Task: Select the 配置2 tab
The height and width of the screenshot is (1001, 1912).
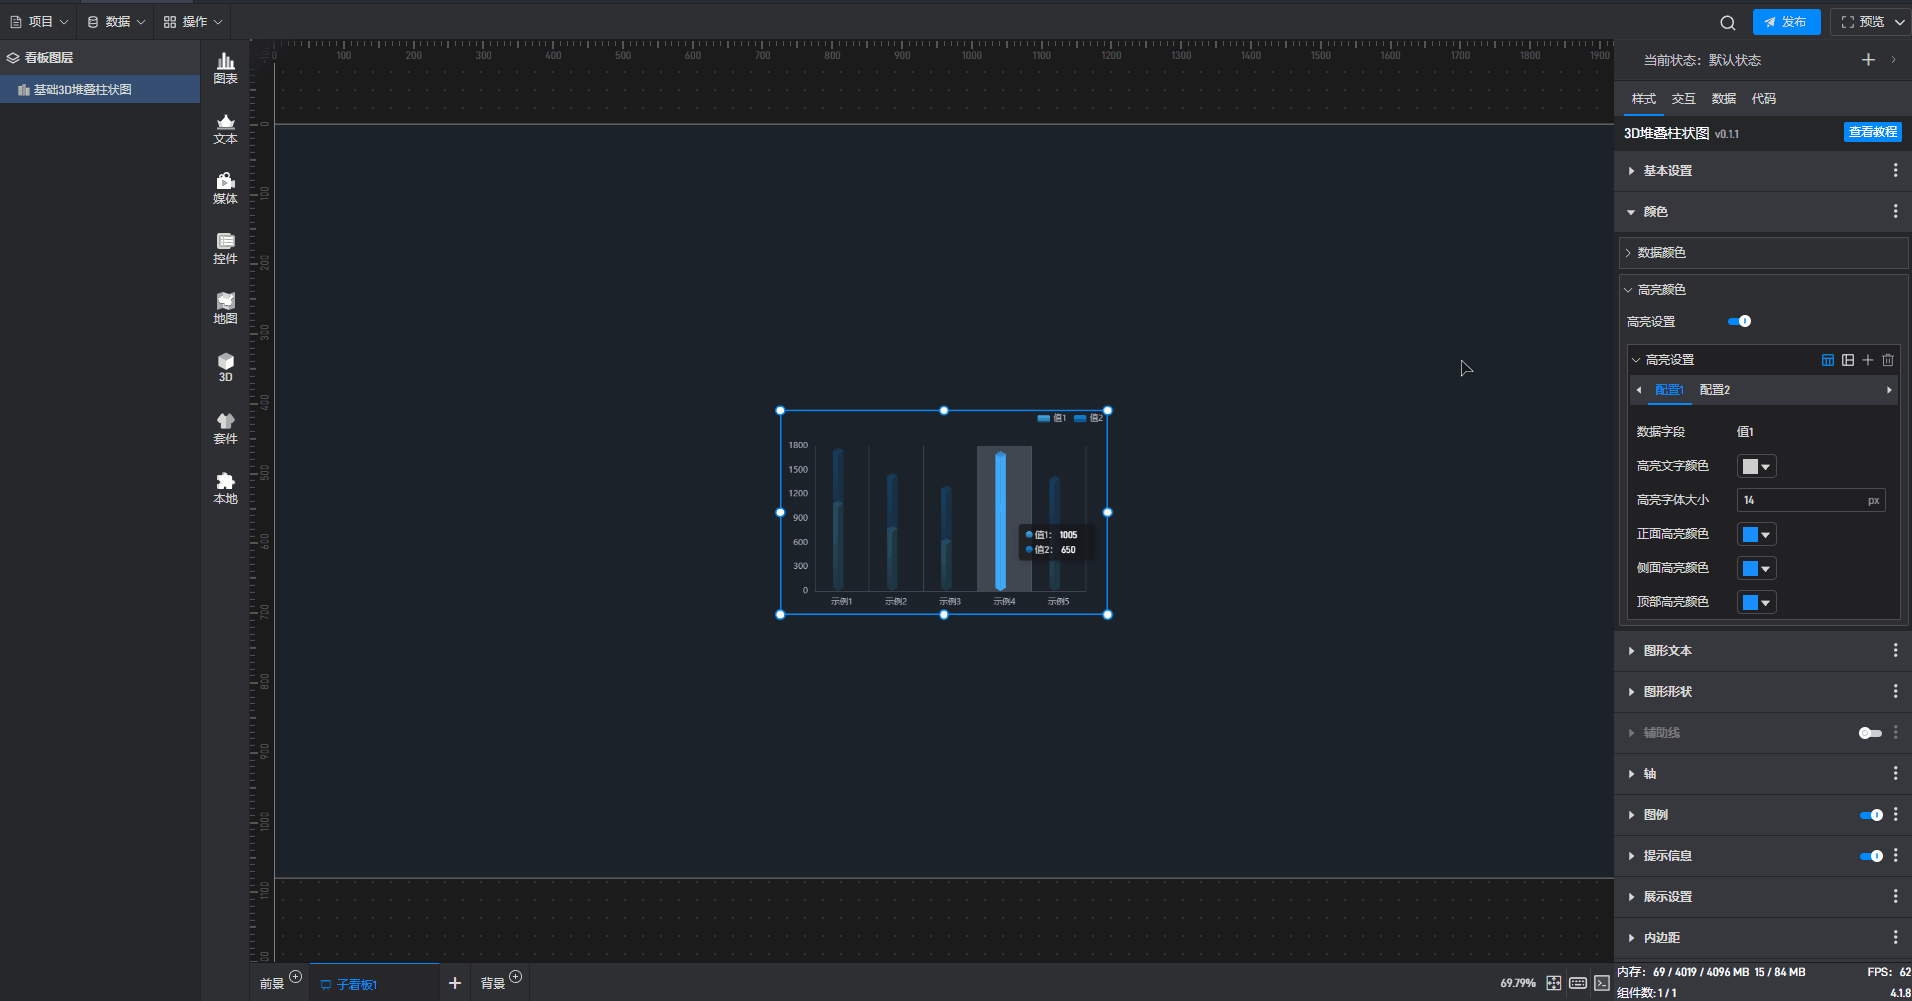Action: coord(1714,390)
